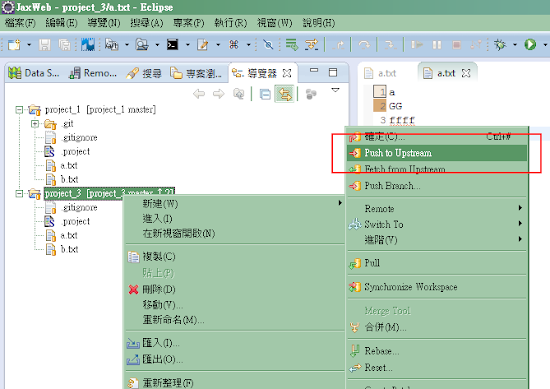Expand the .git folder node
The image size is (550, 389).
pos(35,124)
